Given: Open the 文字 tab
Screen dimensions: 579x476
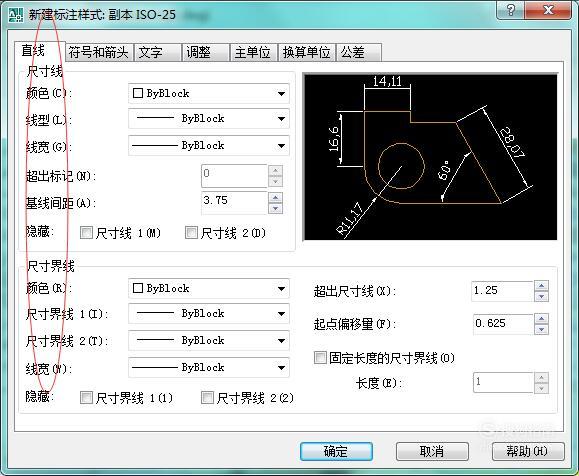Looking at the screenshot, I should (x=157, y=52).
